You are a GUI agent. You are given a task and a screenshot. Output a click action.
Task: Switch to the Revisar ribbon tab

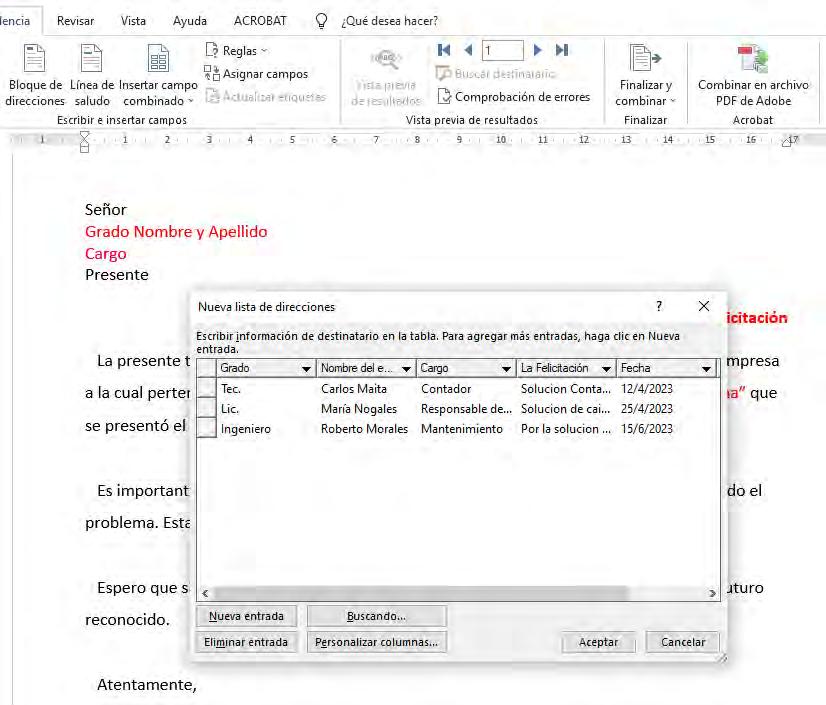(x=76, y=21)
